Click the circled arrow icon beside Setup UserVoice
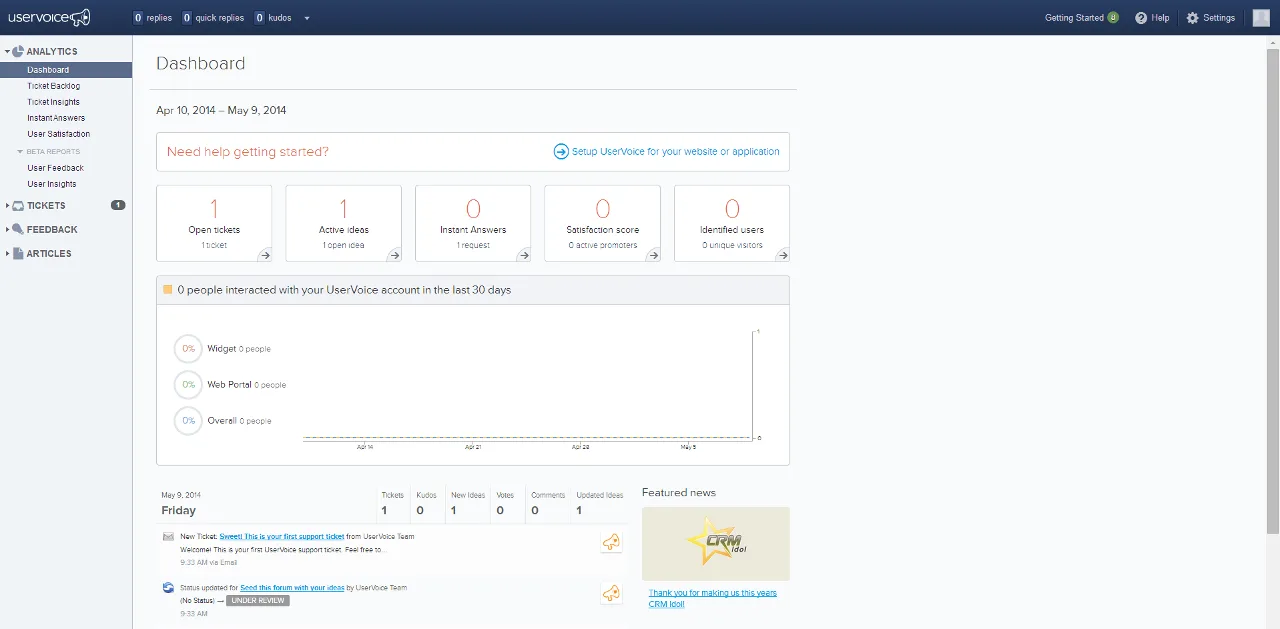Screen dimensions: 1280x629 point(561,152)
